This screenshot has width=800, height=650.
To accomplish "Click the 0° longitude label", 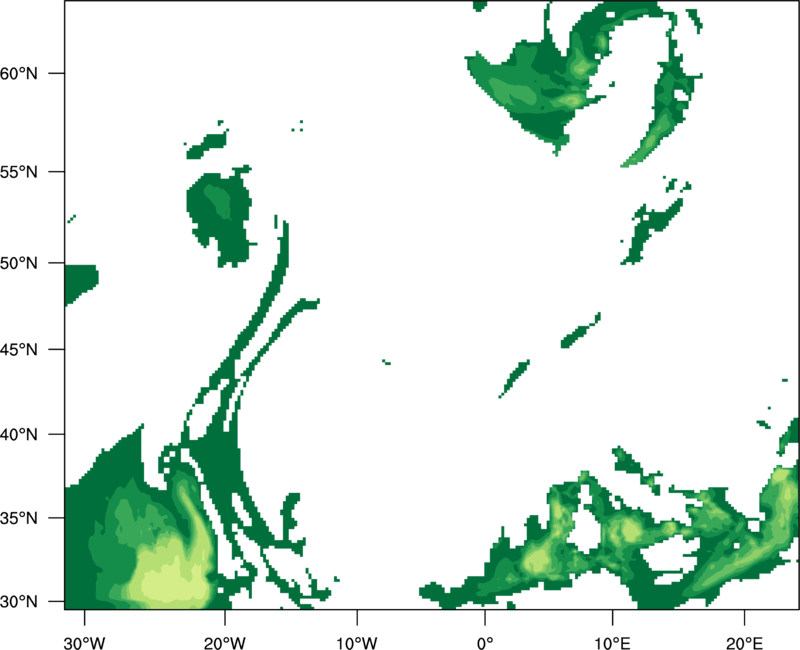I will 485,643.
